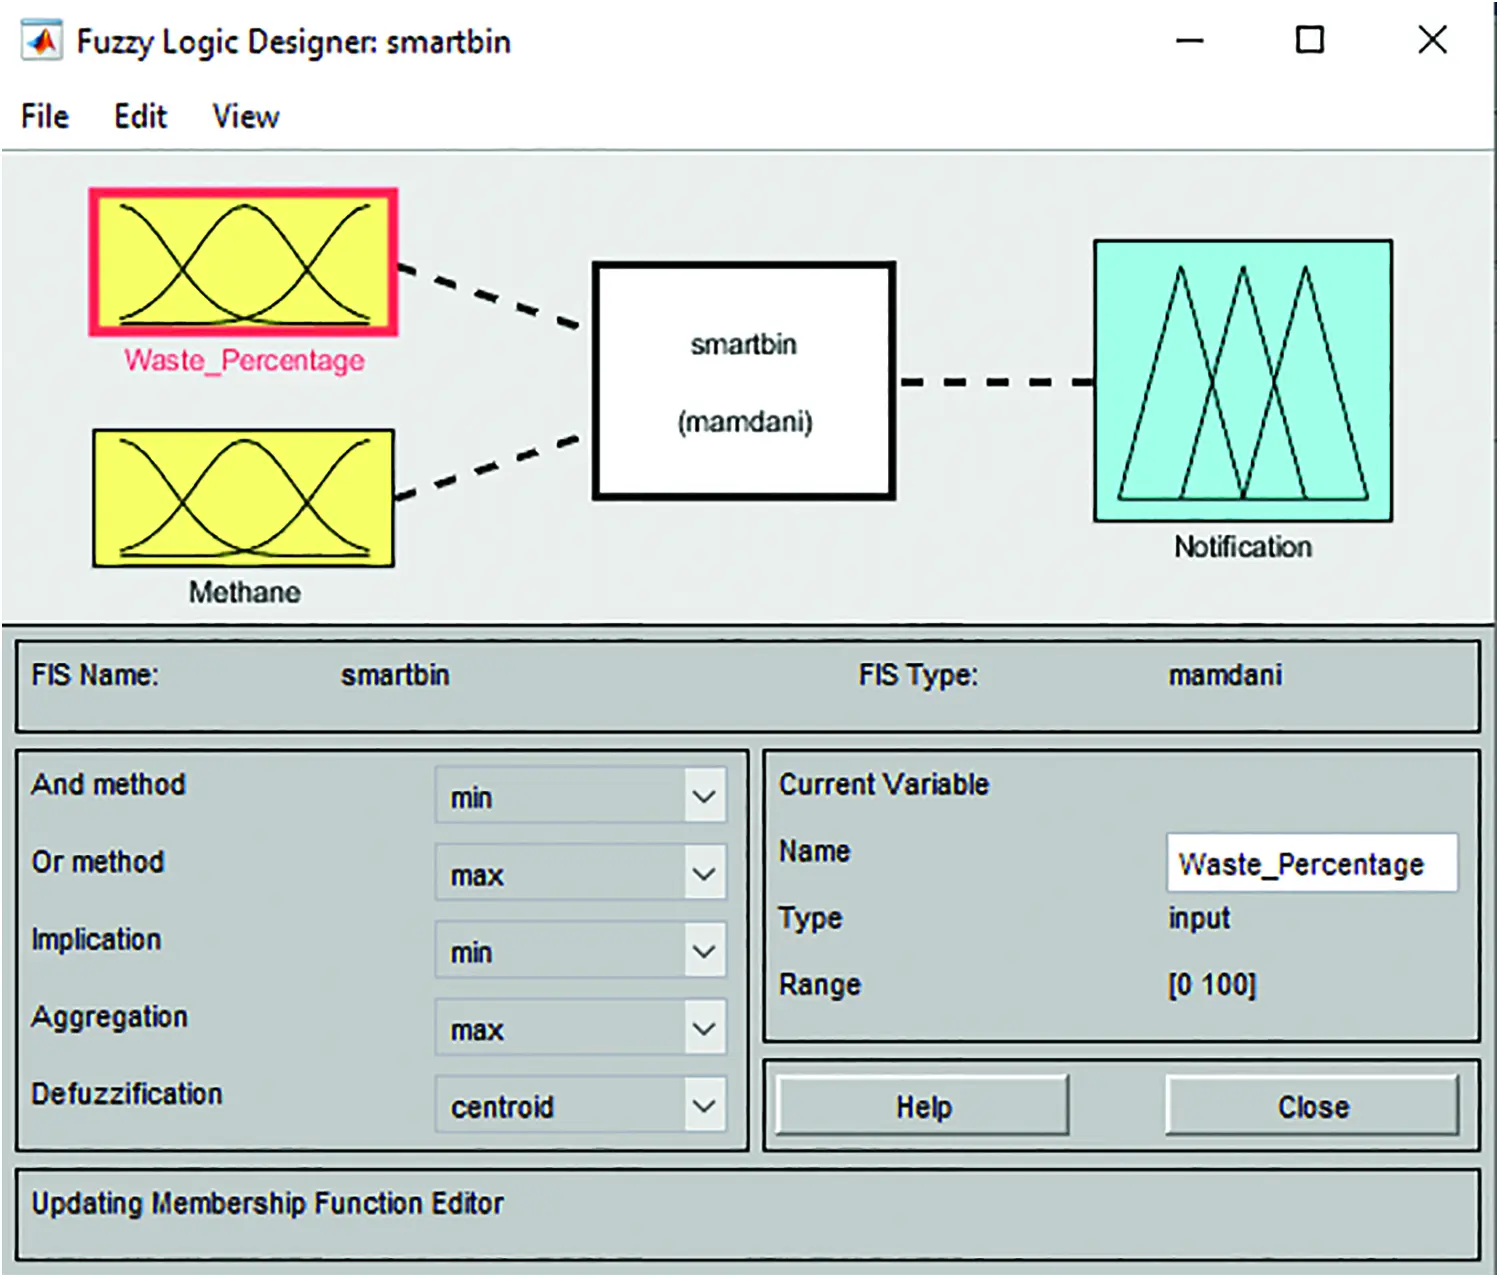1500x1278 pixels.
Task: Click the Range value [0 100]
Action: point(1212,985)
